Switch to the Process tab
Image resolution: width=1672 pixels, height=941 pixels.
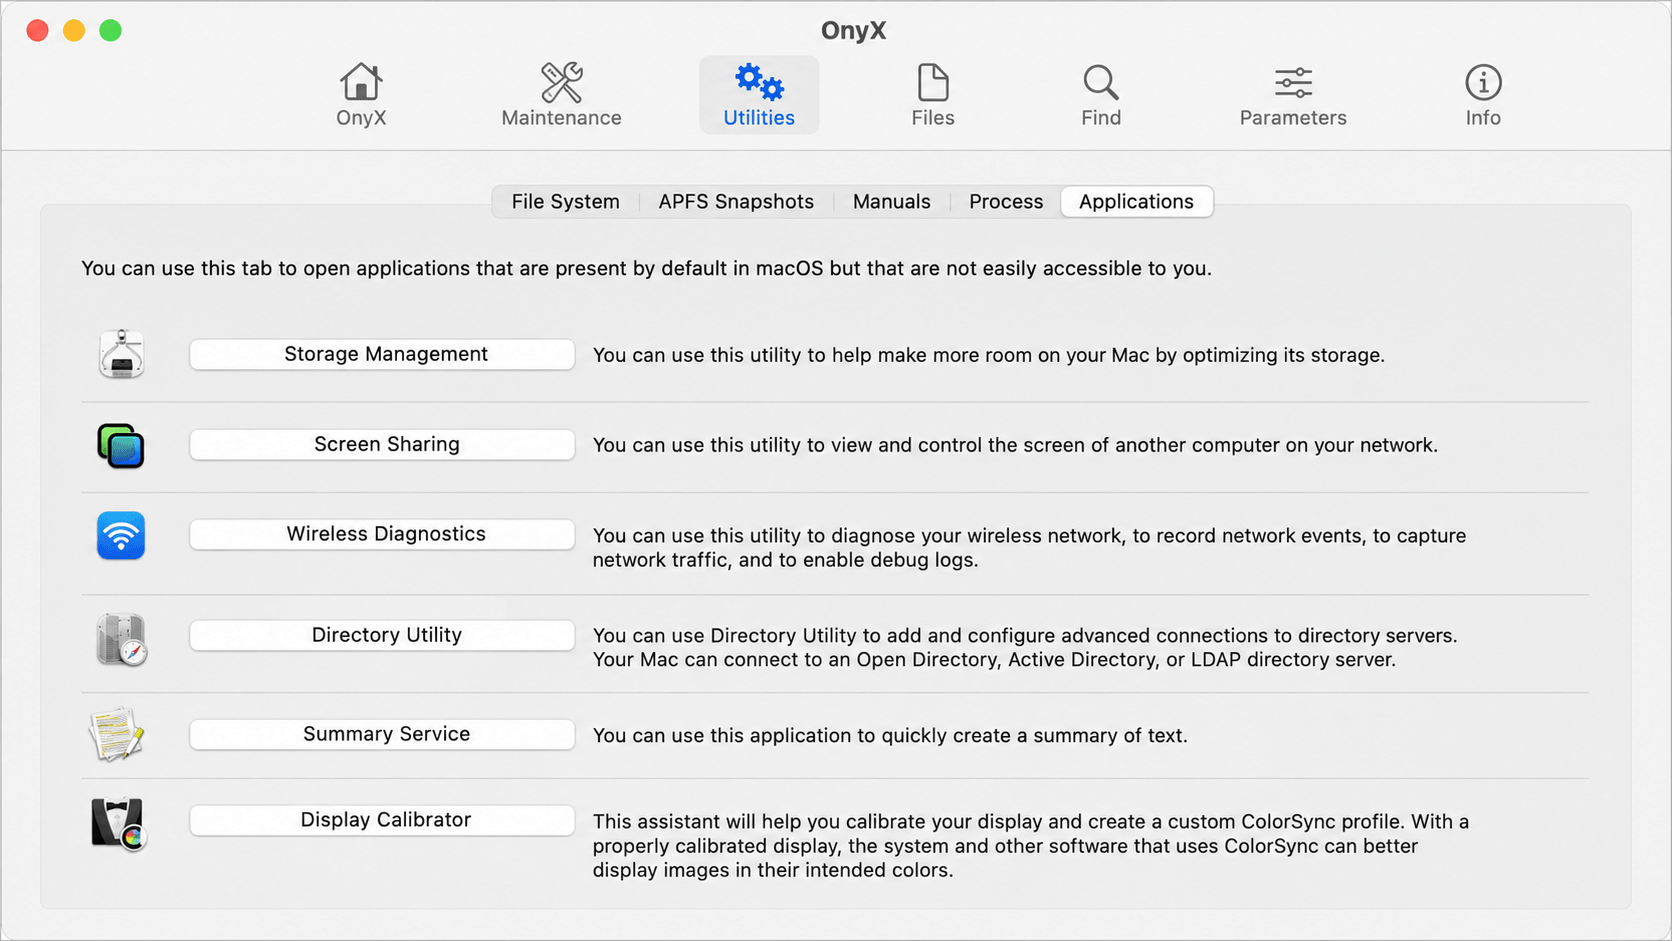(x=1006, y=202)
